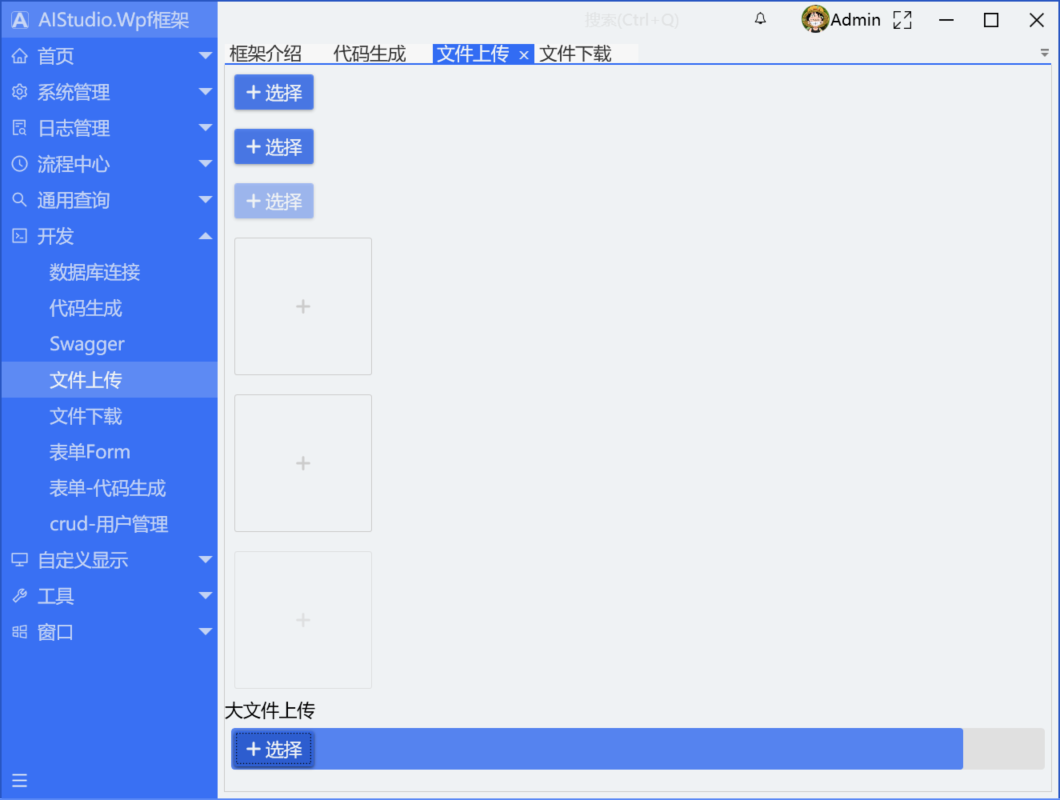The height and width of the screenshot is (800, 1060).
Task: Expand the 工具 menu arrow
Action: 206,595
